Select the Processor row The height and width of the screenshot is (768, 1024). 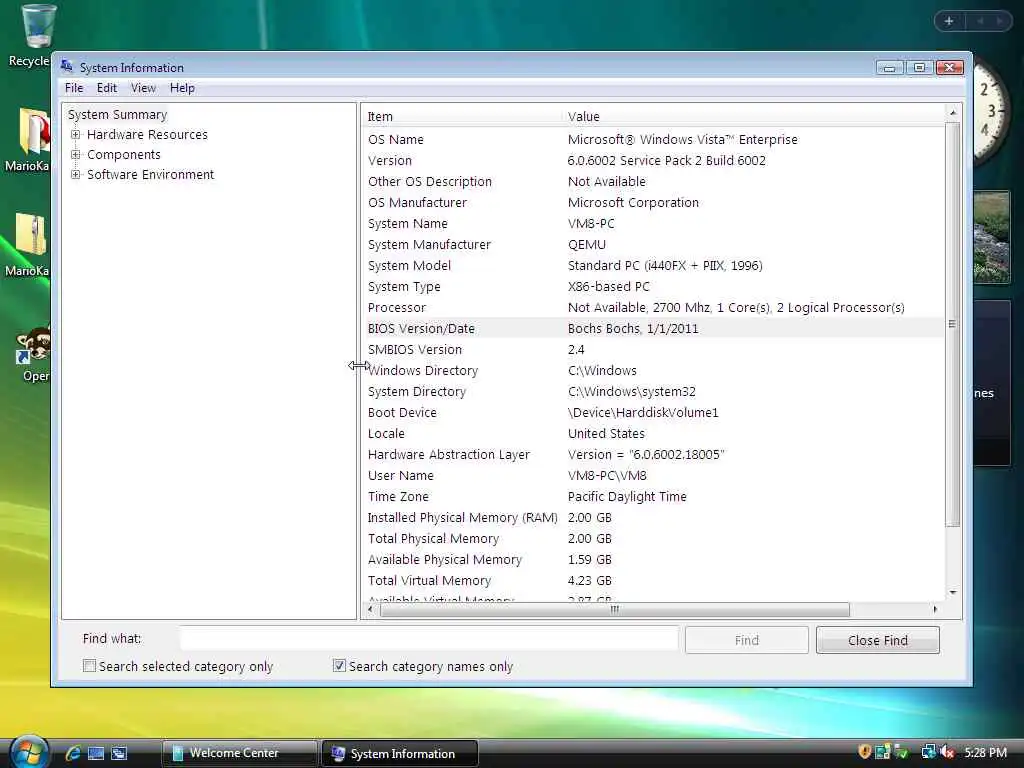pyautogui.click(x=653, y=307)
